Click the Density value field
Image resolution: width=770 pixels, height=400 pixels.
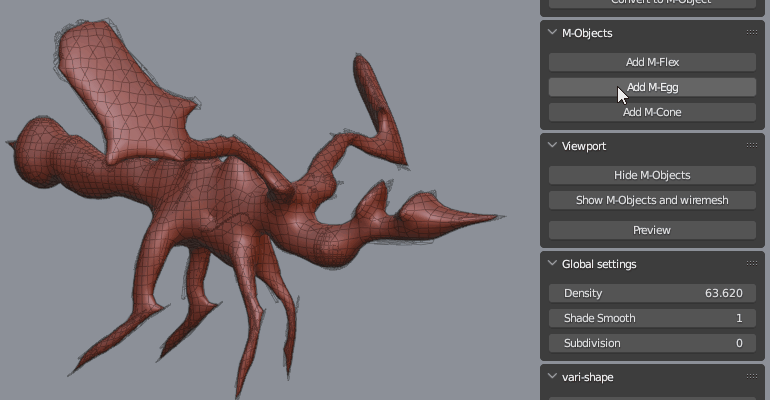pos(652,293)
